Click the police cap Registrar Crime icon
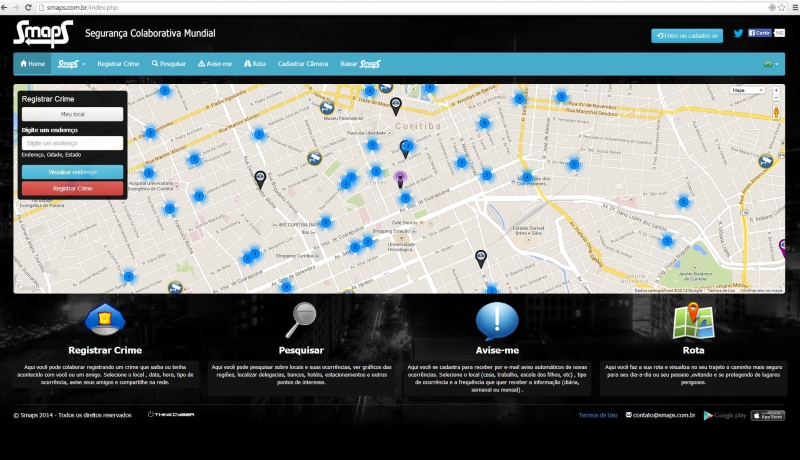The height and width of the screenshot is (460, 800). [x=104, y=321]
